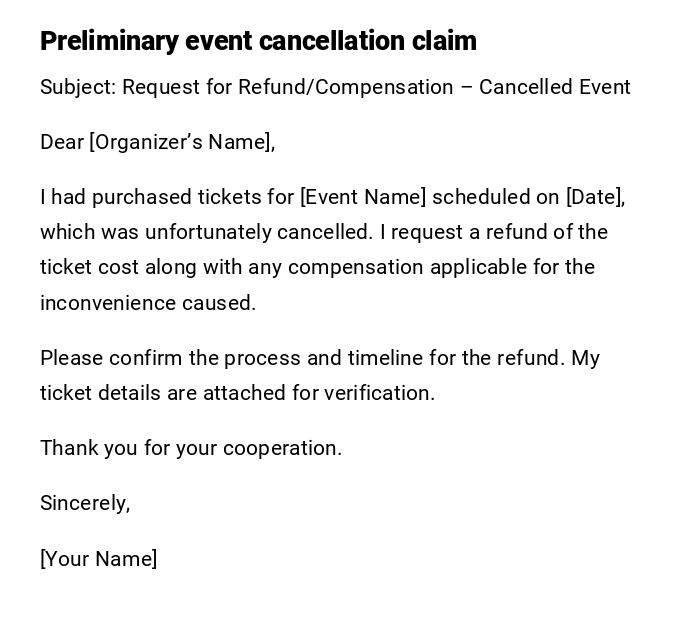Click "Cancelled Event" in the subject line
Screen dimensions: 700x621
(x=554, y=87)
